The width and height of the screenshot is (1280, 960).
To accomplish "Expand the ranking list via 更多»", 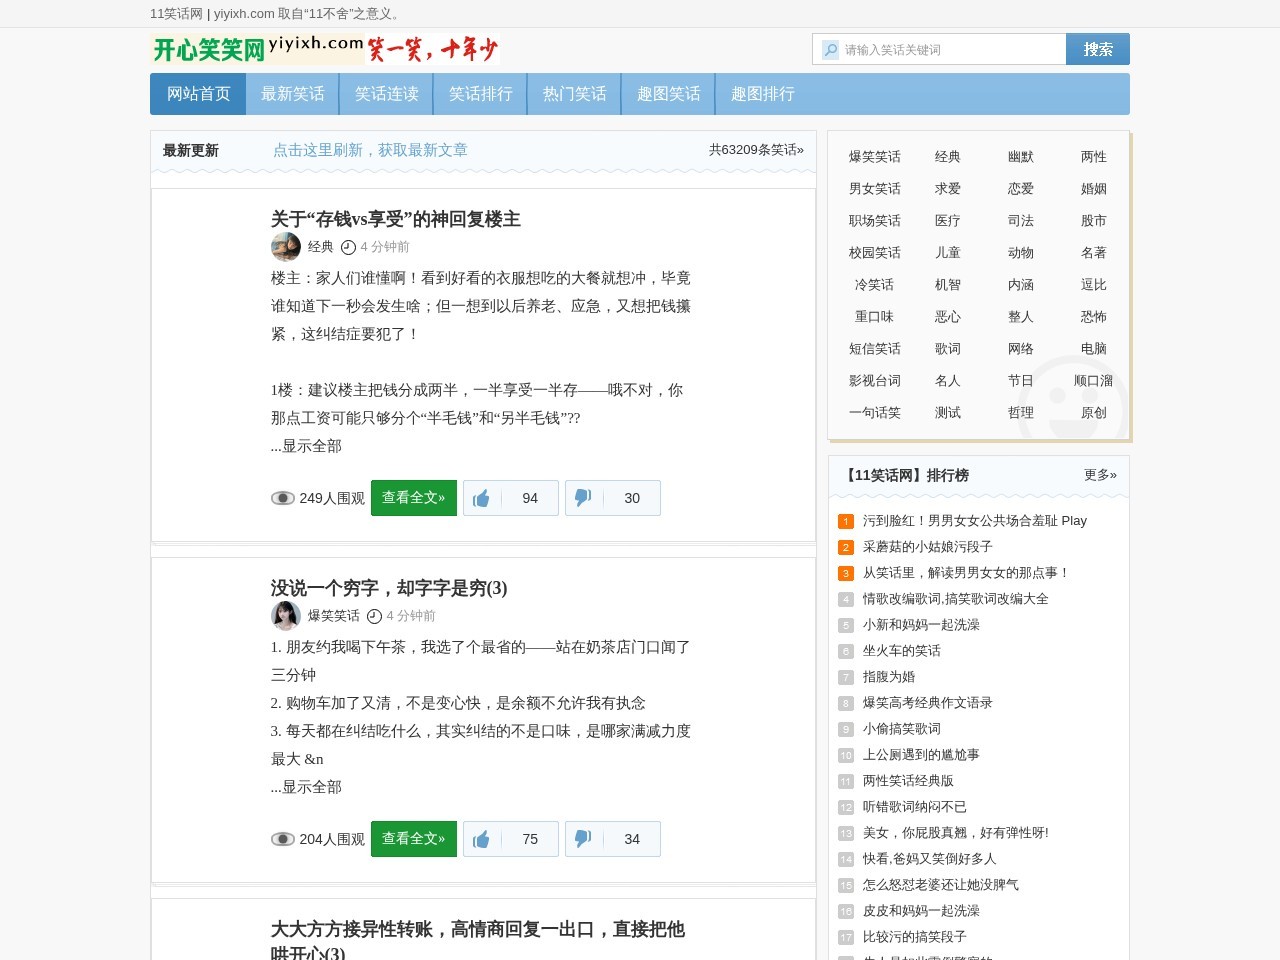I will pos(1098,476).
